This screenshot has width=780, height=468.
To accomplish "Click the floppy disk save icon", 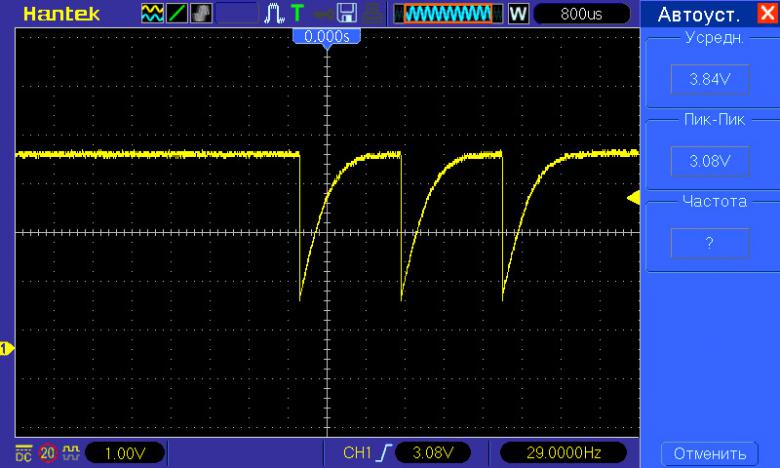I will tap(347, 13).
